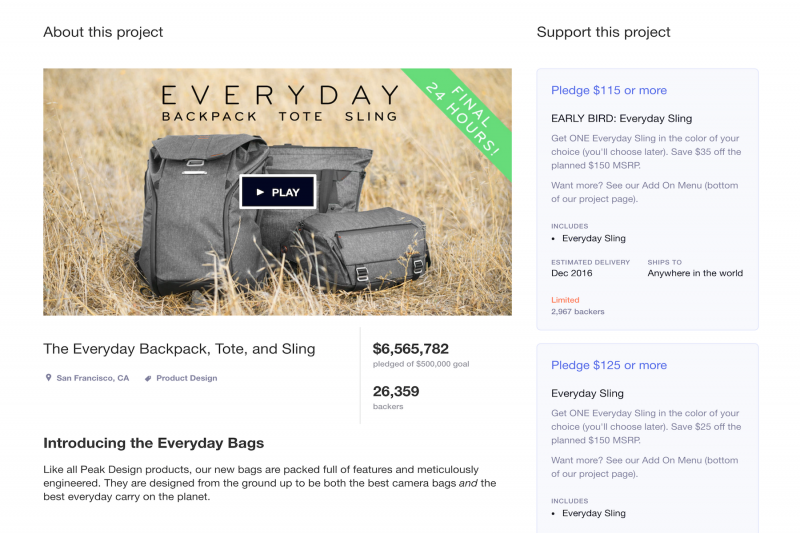Click the 26,359 backers count
This screenshot has width=800, height=533.
point(396,391)
